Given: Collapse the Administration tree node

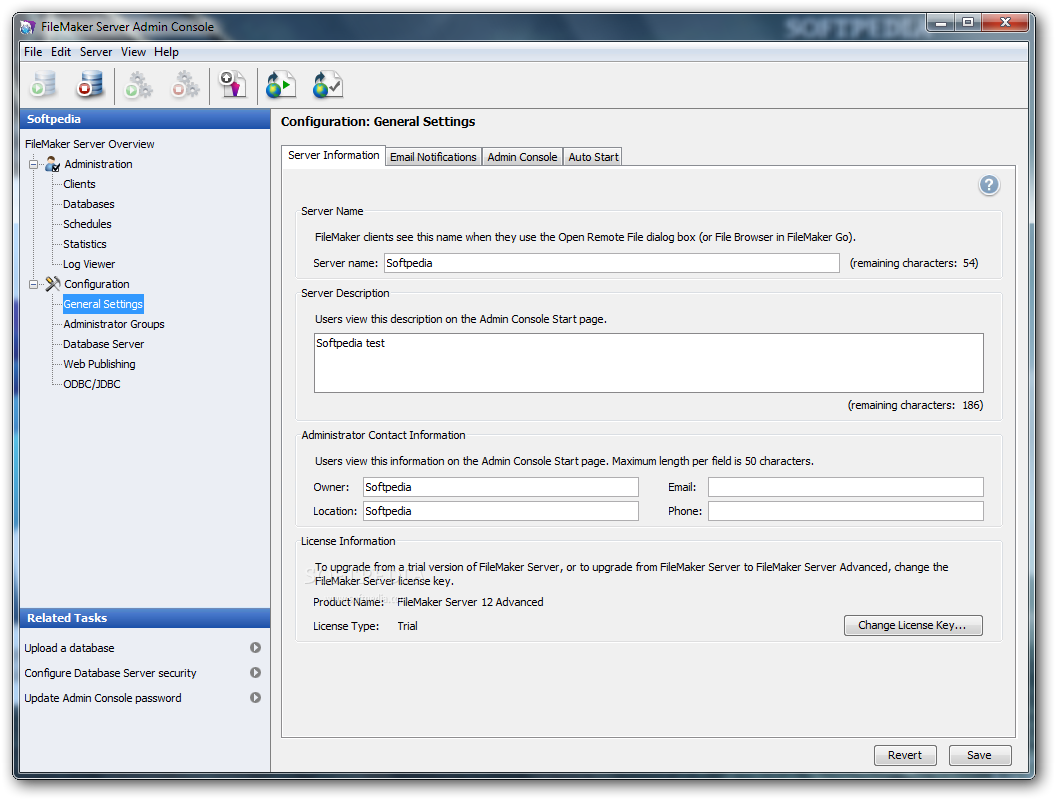Looking at the screenshot, I should (33, 164).
